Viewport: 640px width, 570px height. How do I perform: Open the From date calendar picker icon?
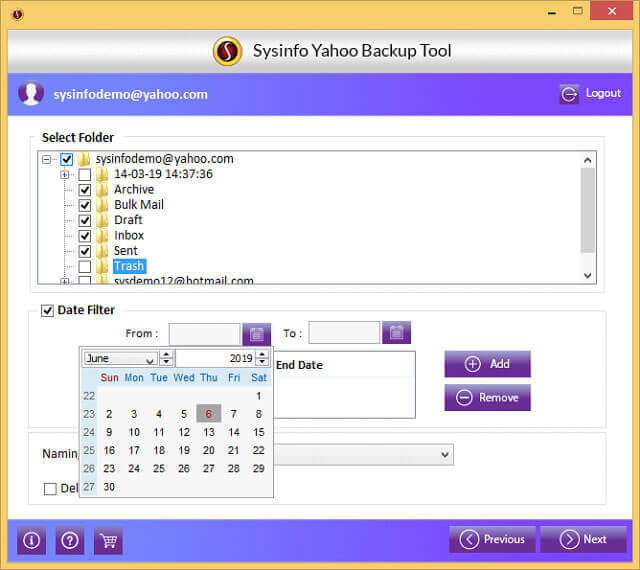(x=256, y=334)
